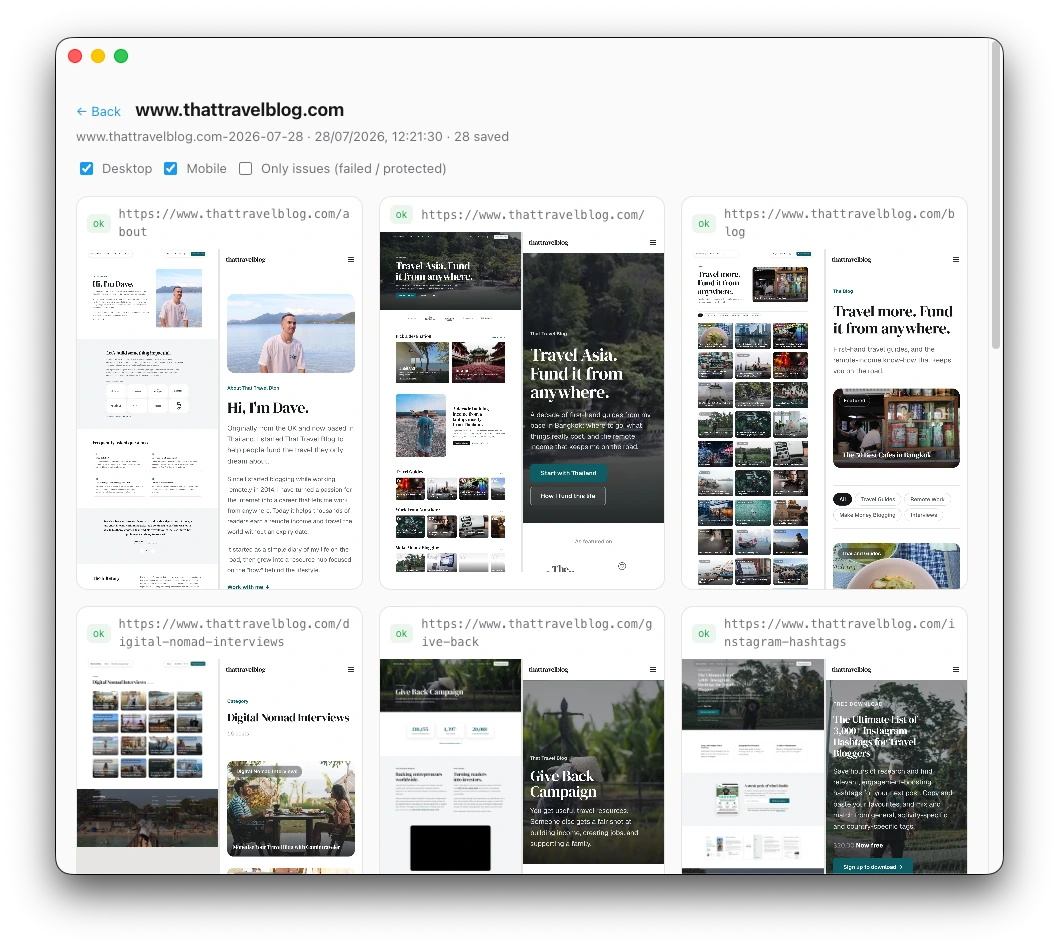Viewport: 1059px width, 948px height.
Task: Click hamburger menu in blog mobile preview
Action: (x=956, y=259)
